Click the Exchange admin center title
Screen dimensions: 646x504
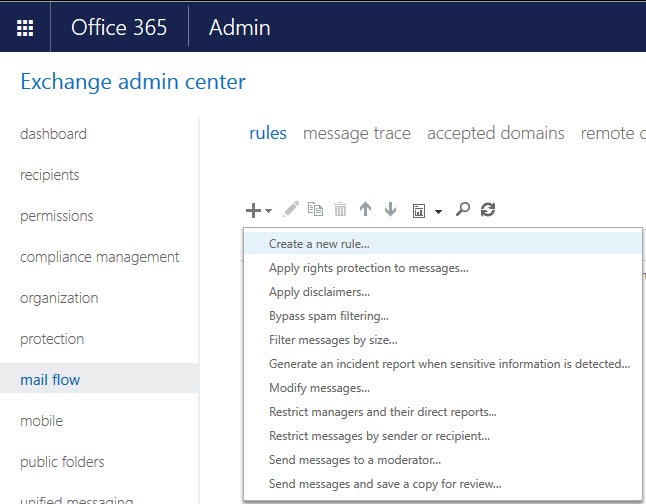pos(133,82)
